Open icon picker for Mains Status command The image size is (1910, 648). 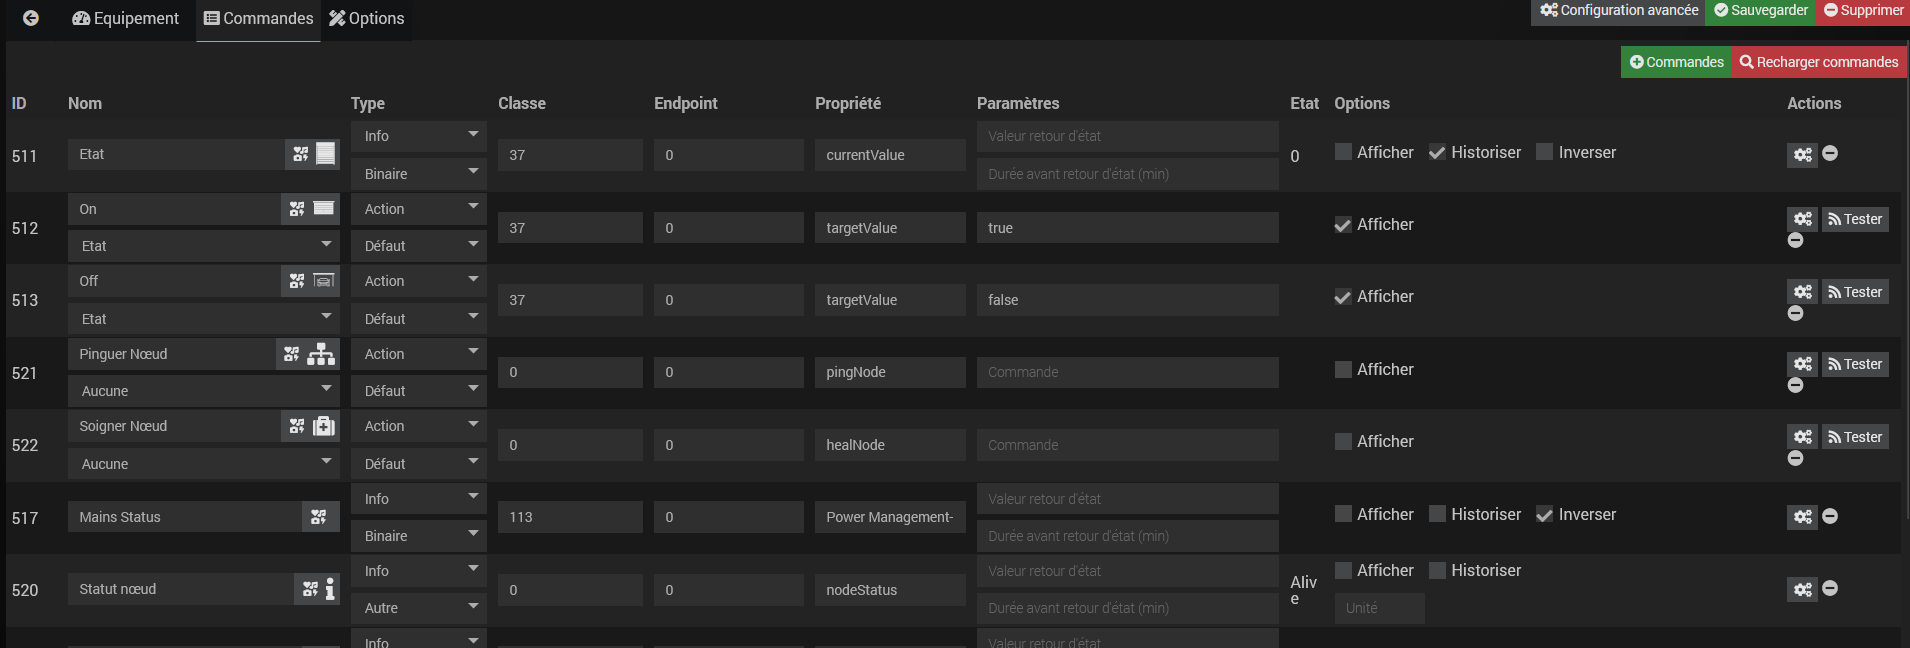tap(319, 517)
